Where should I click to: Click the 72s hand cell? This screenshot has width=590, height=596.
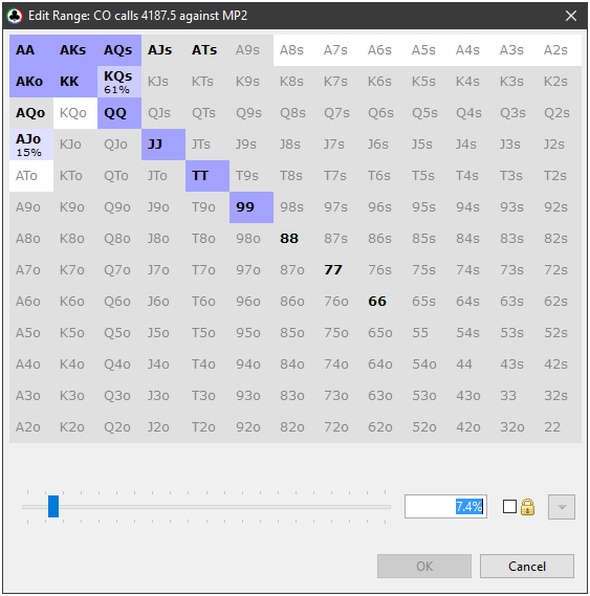(559, 270)
